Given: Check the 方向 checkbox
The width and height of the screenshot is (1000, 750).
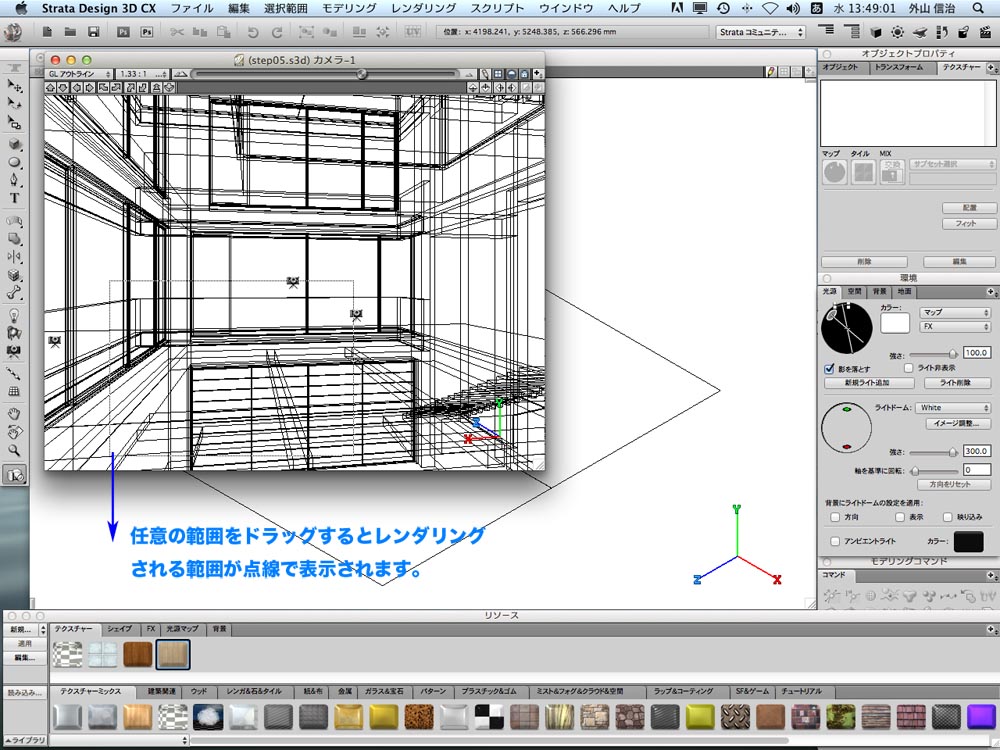Looking at the screenshot, I should pyautogui.click(x=835, y=517).
